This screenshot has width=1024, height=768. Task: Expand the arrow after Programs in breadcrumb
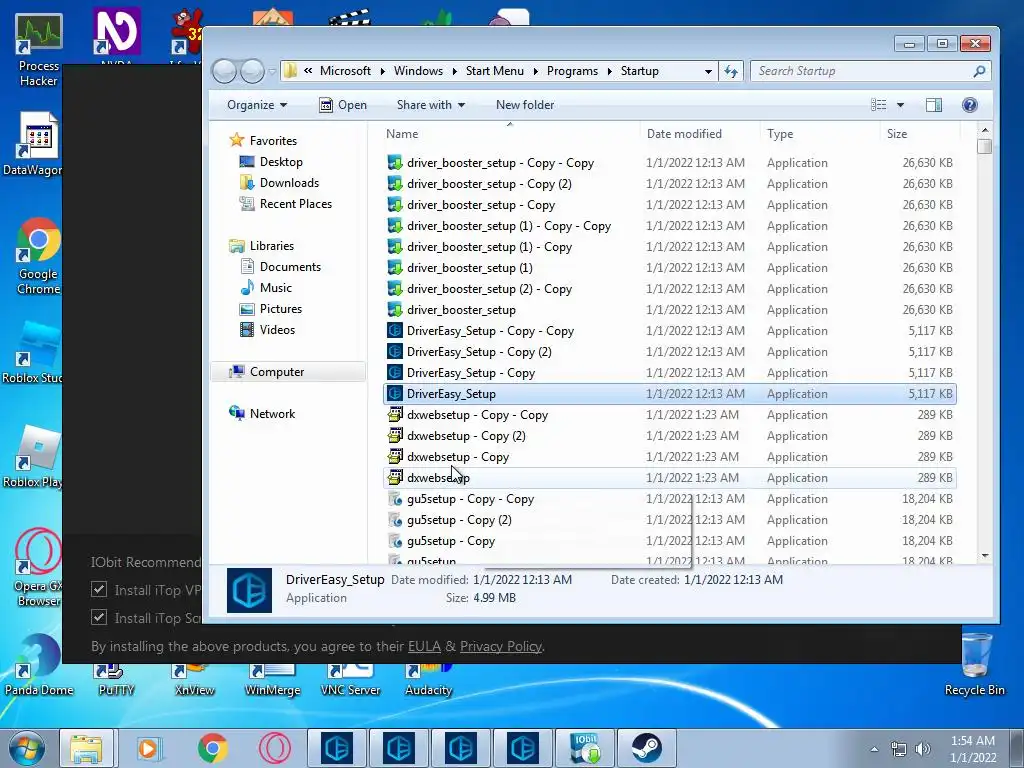coord(609,71)
